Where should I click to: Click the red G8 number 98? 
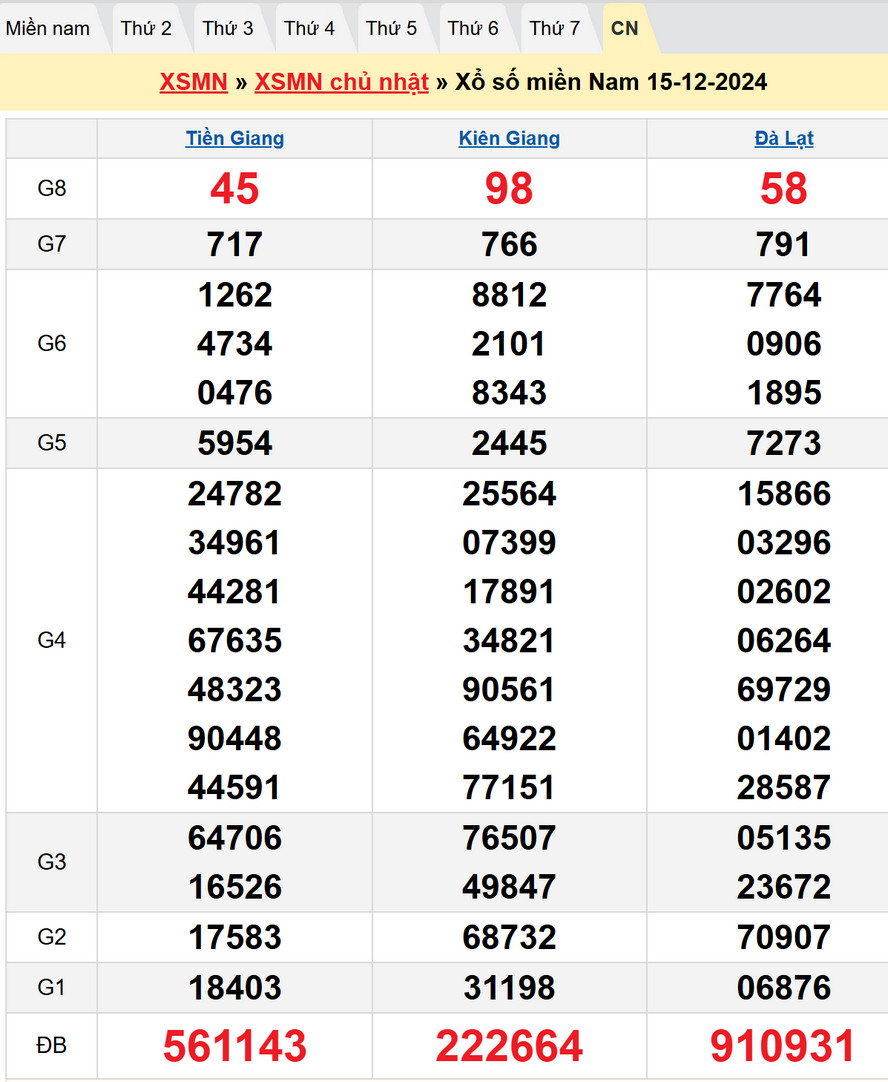509,189
